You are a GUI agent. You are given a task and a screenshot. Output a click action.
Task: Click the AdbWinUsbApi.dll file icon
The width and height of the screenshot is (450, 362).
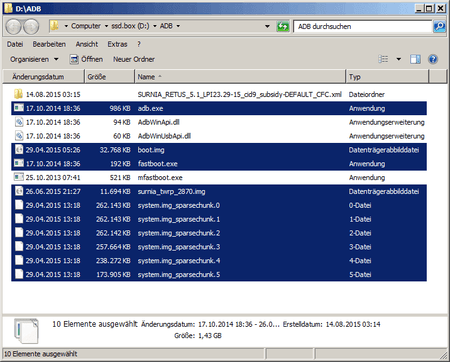pos(19,136)
